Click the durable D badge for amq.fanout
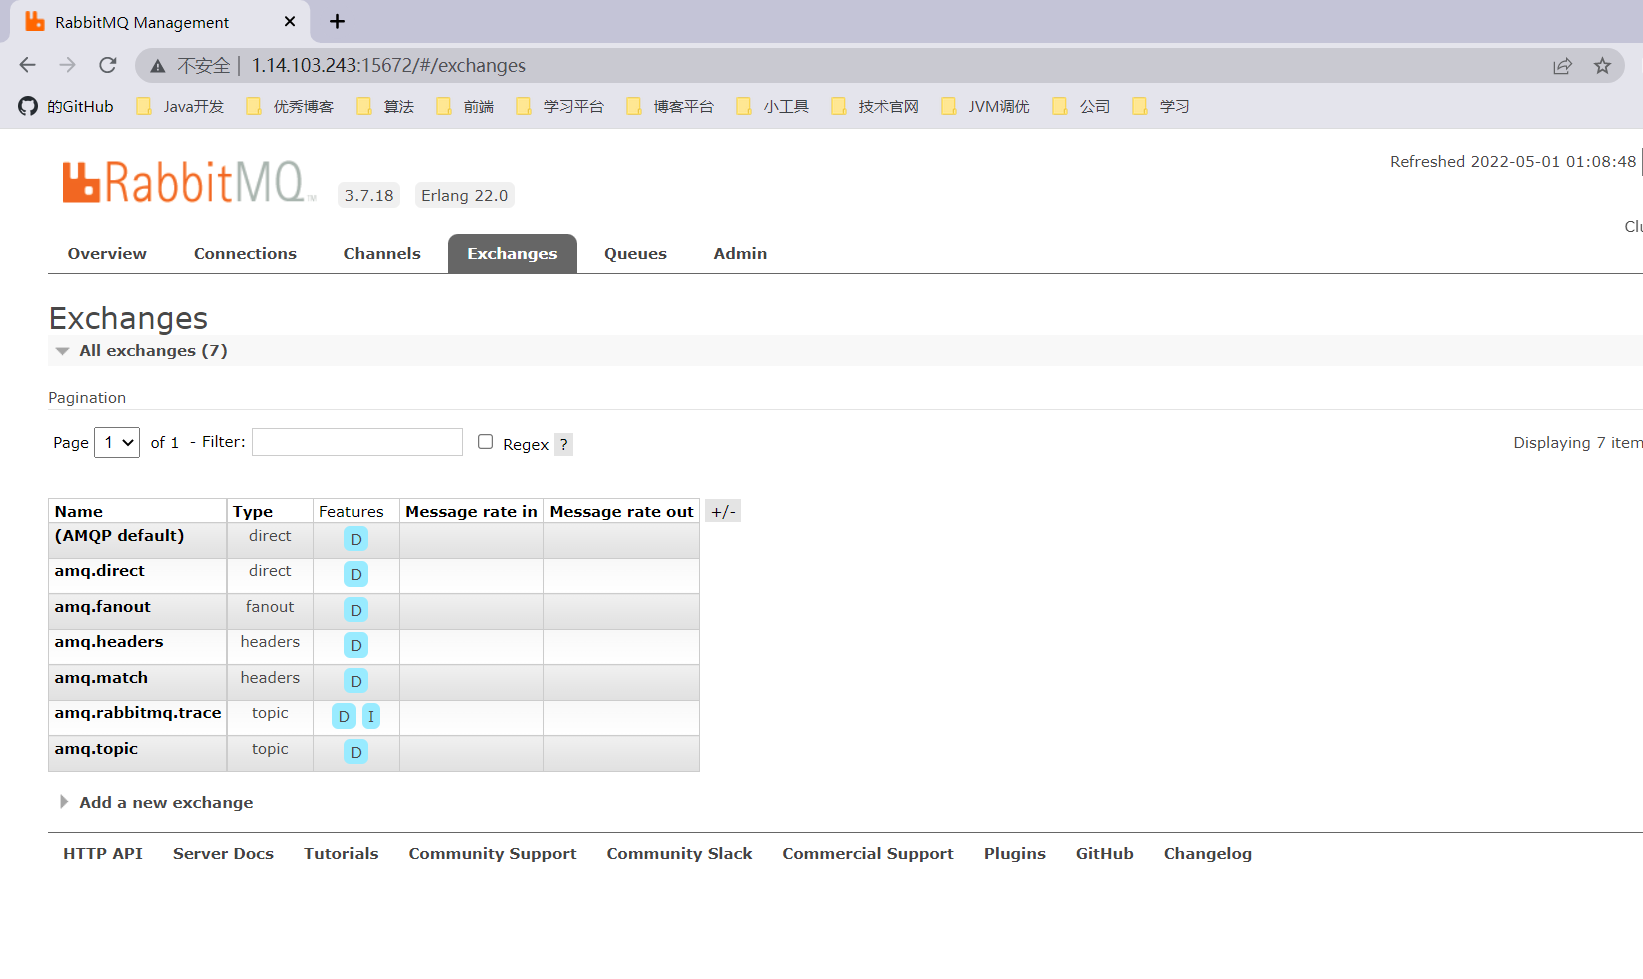Screen dimensions: 1643x979 [x=356, y=610]
